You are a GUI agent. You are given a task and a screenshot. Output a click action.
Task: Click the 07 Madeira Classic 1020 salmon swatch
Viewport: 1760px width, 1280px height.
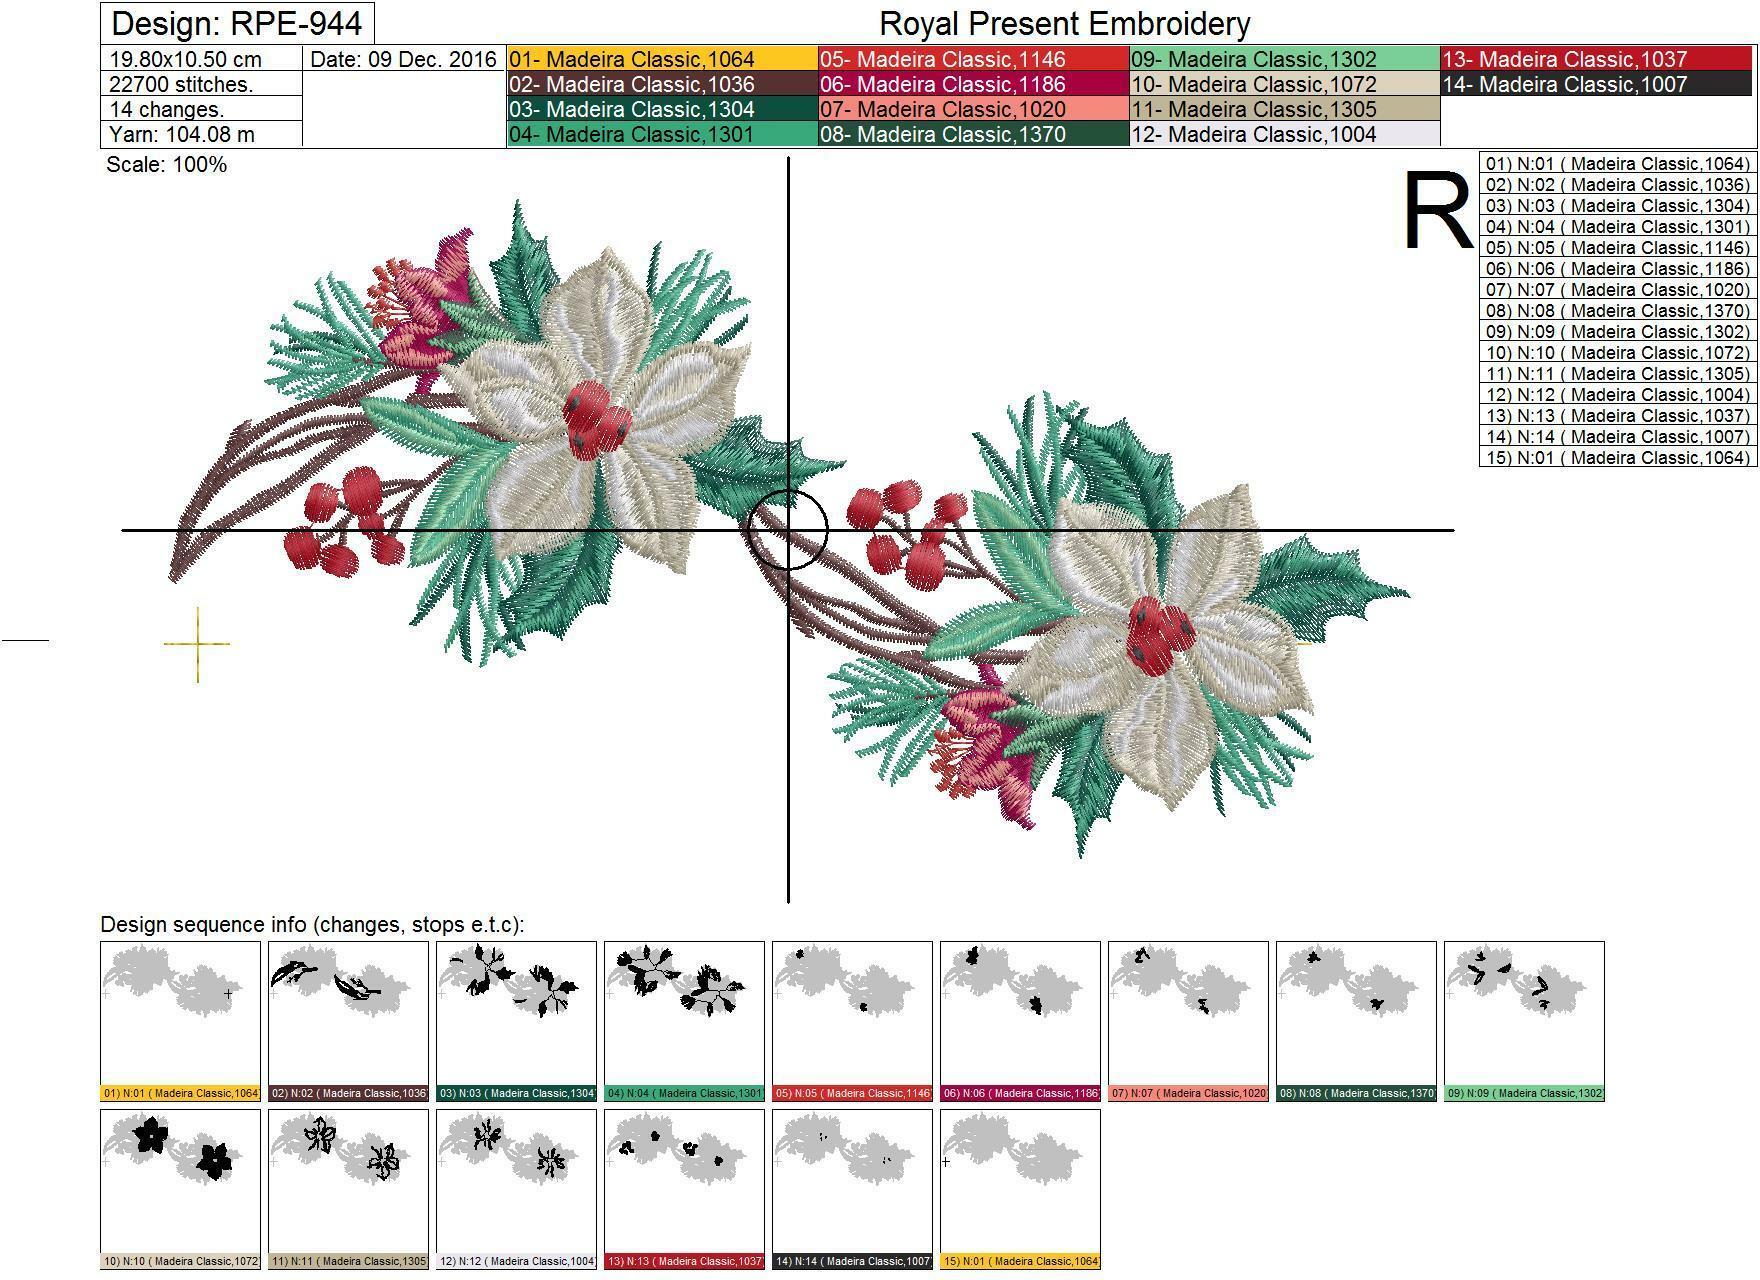(973, 109)
